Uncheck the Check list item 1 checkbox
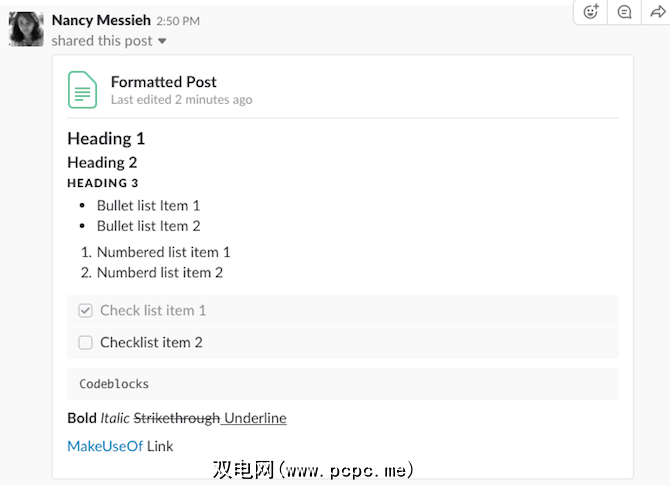 coord(85,311)
